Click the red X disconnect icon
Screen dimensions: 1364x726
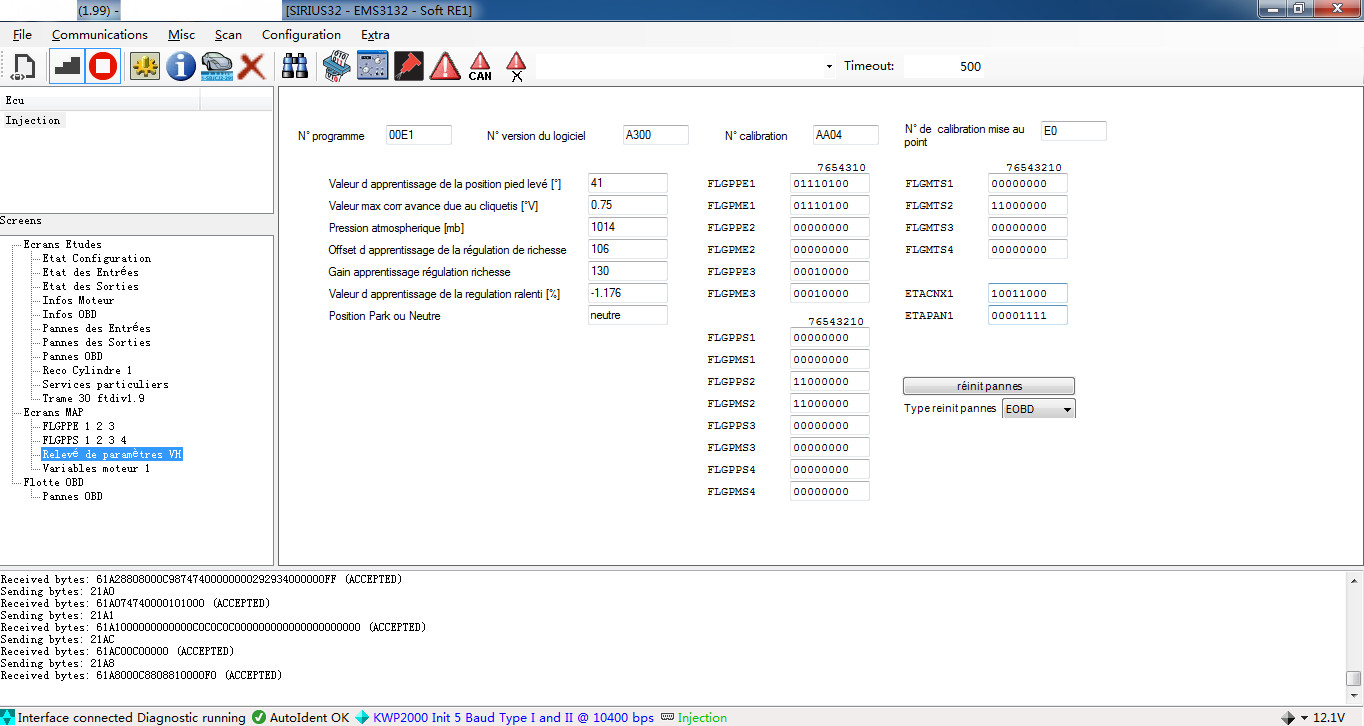tap(251, 66)
